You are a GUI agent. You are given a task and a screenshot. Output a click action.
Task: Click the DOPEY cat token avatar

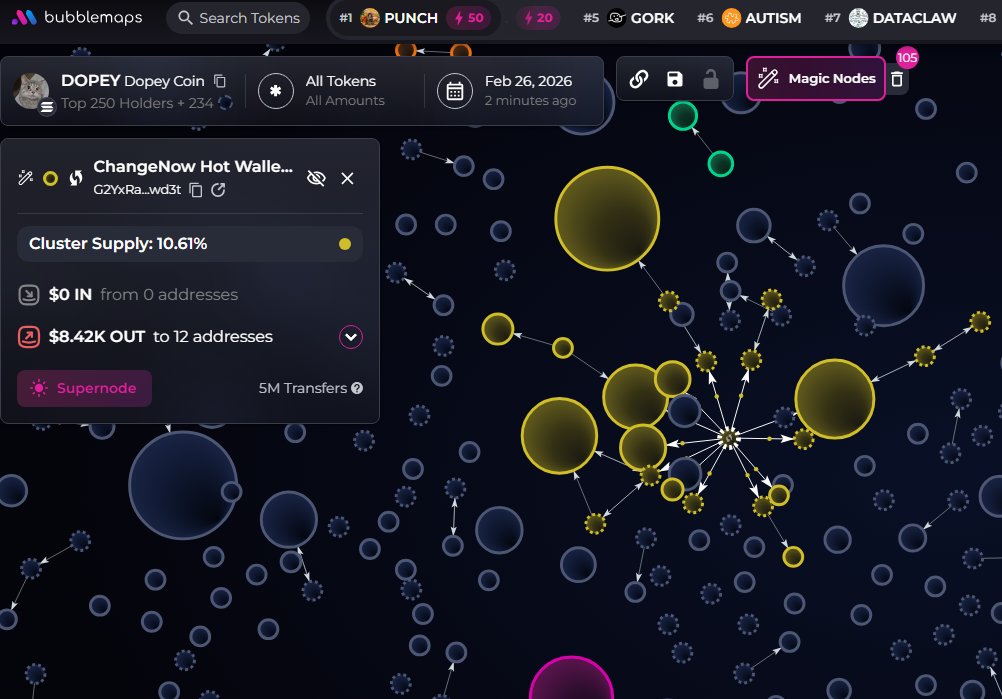(x=31, y=91)
